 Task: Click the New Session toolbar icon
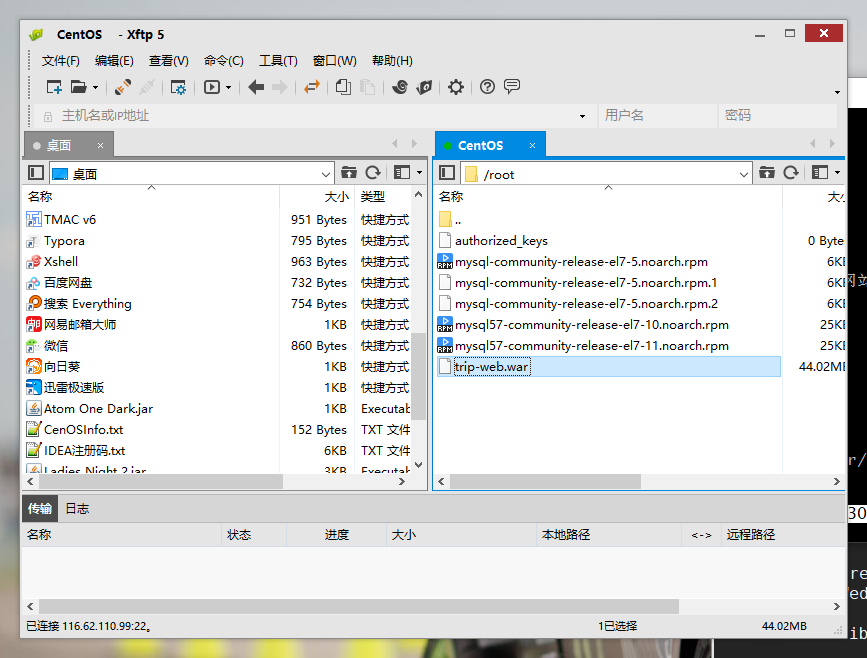pos(54,87)
